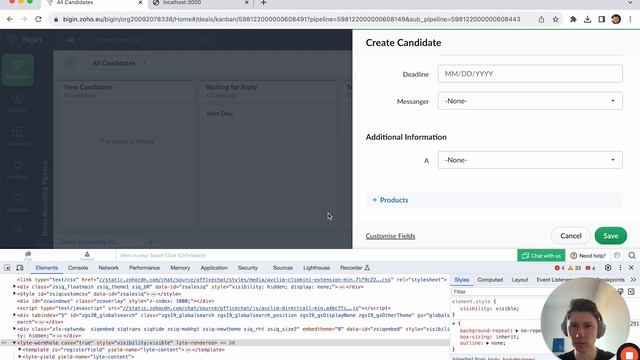This screenshot has width=640, height=360.
Task: Open the DevTools three-dot customize menu
Action: click(620, 268)
